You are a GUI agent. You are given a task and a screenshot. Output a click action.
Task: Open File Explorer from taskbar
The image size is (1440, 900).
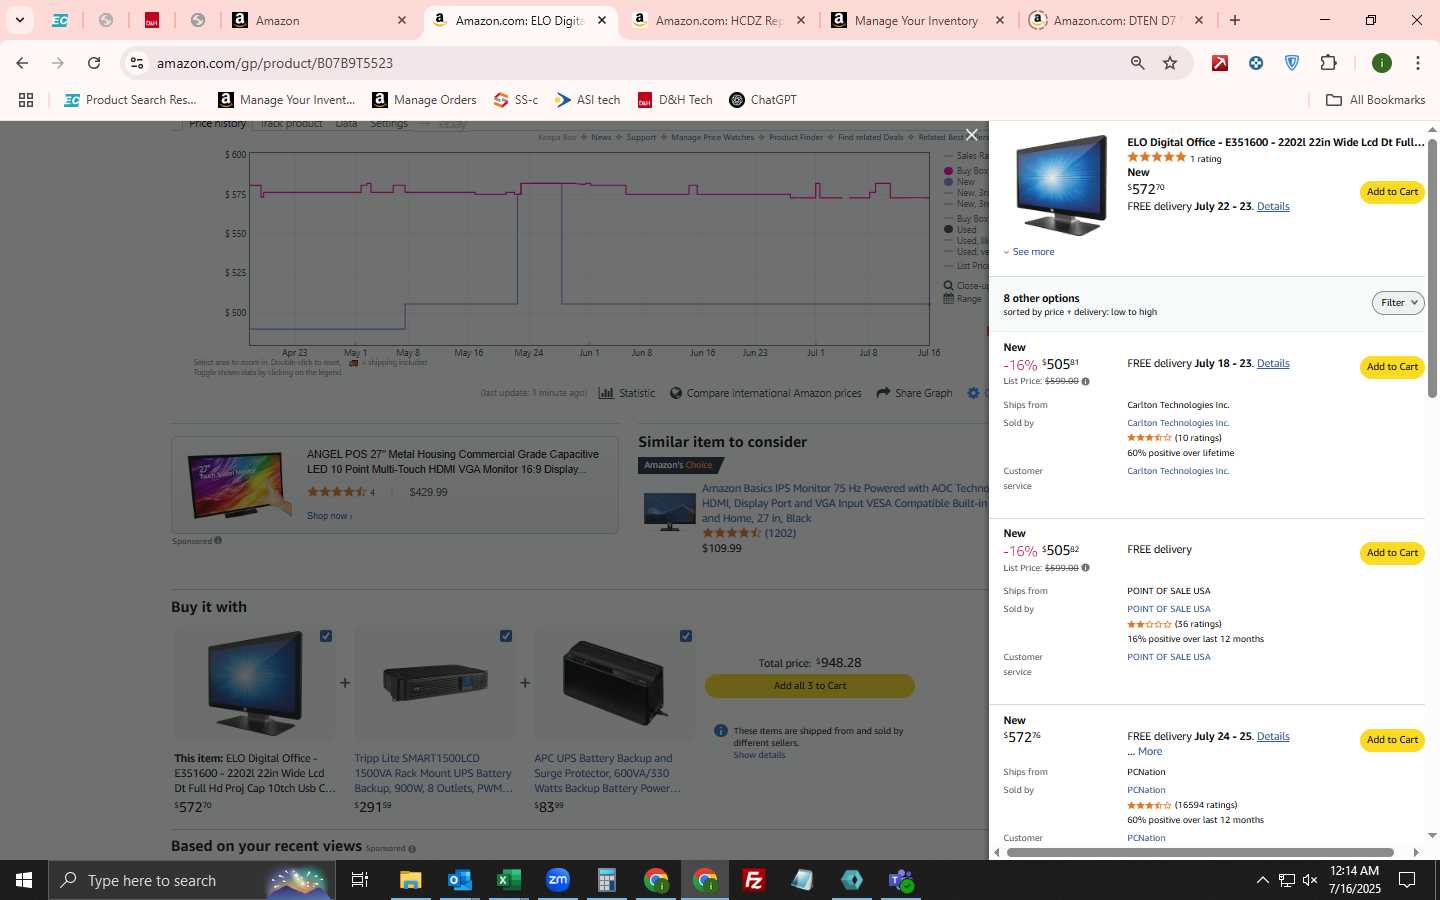(x=410, y=880)
